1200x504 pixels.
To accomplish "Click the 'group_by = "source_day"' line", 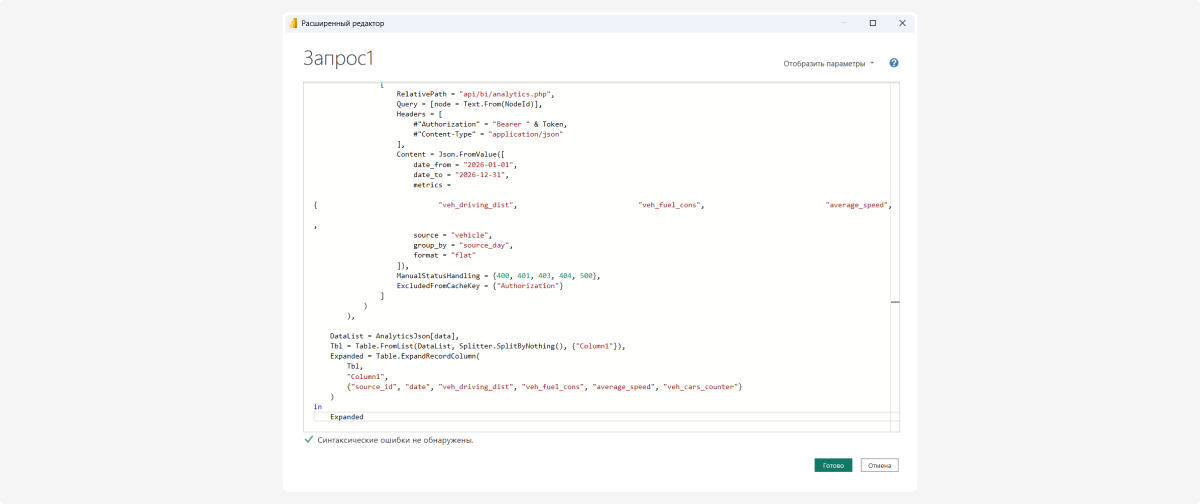I will (x=463, y=245).
